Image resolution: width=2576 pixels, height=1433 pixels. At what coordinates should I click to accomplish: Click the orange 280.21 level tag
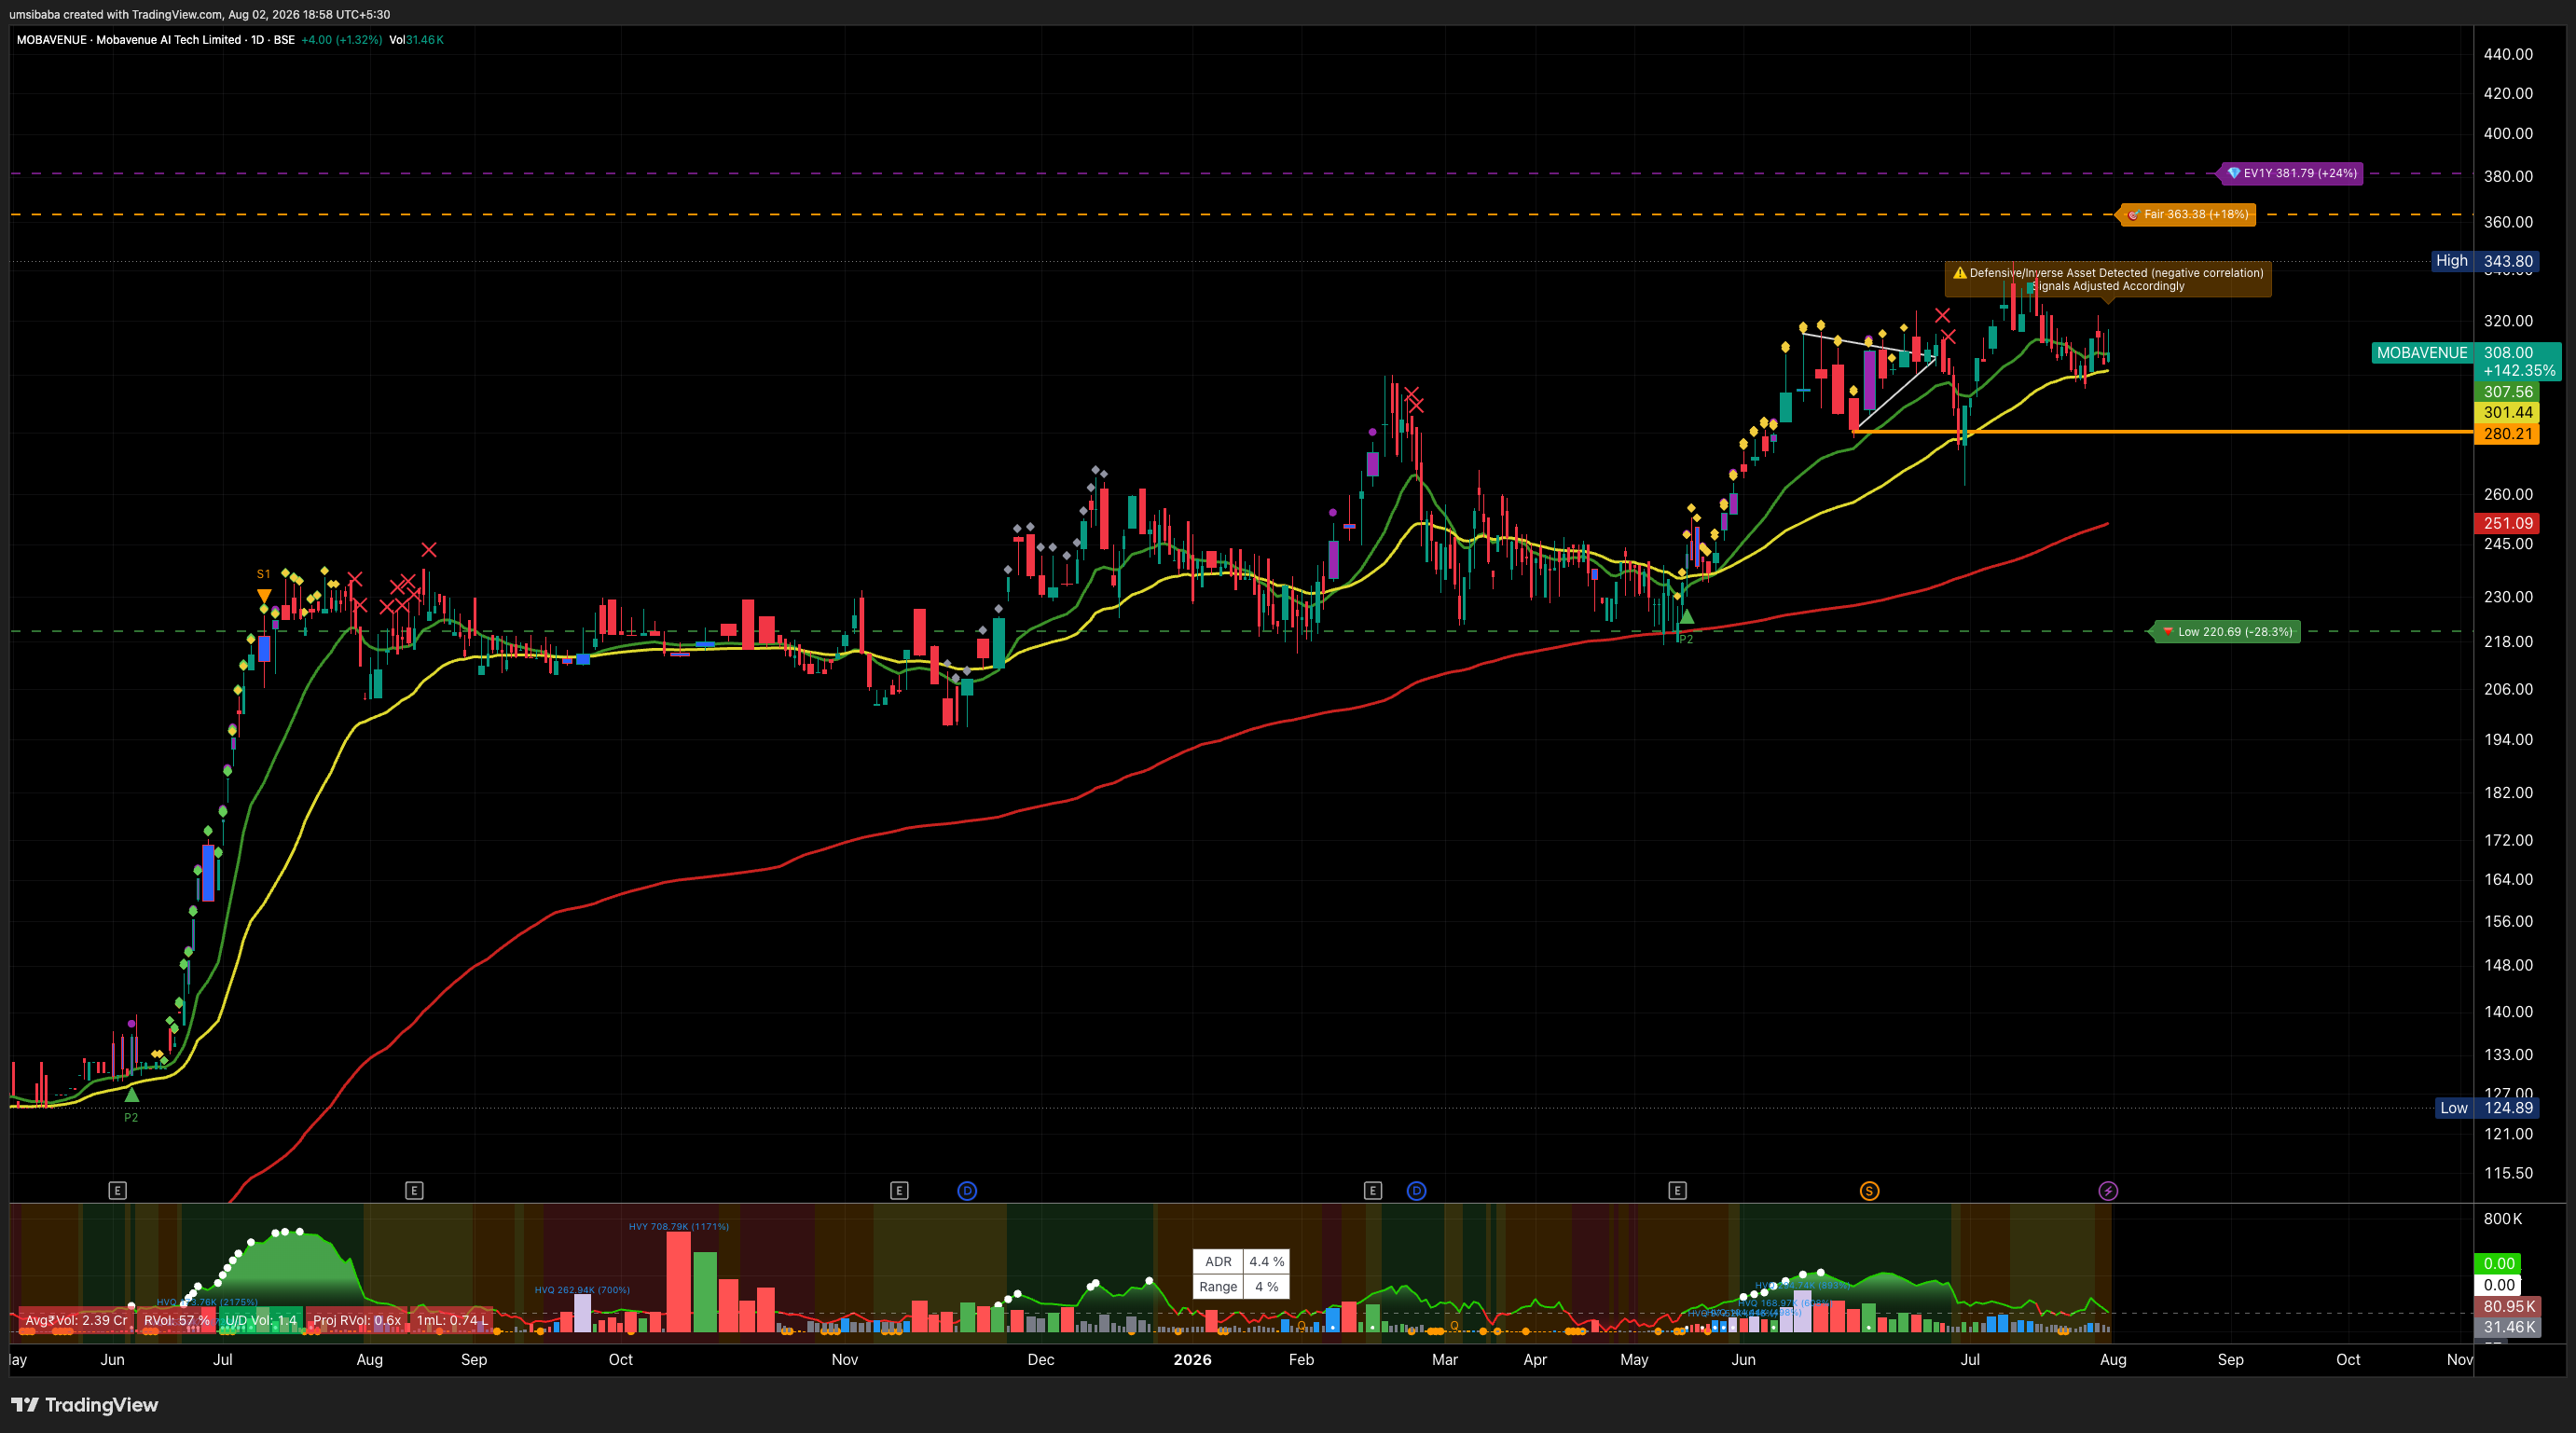2507,434
